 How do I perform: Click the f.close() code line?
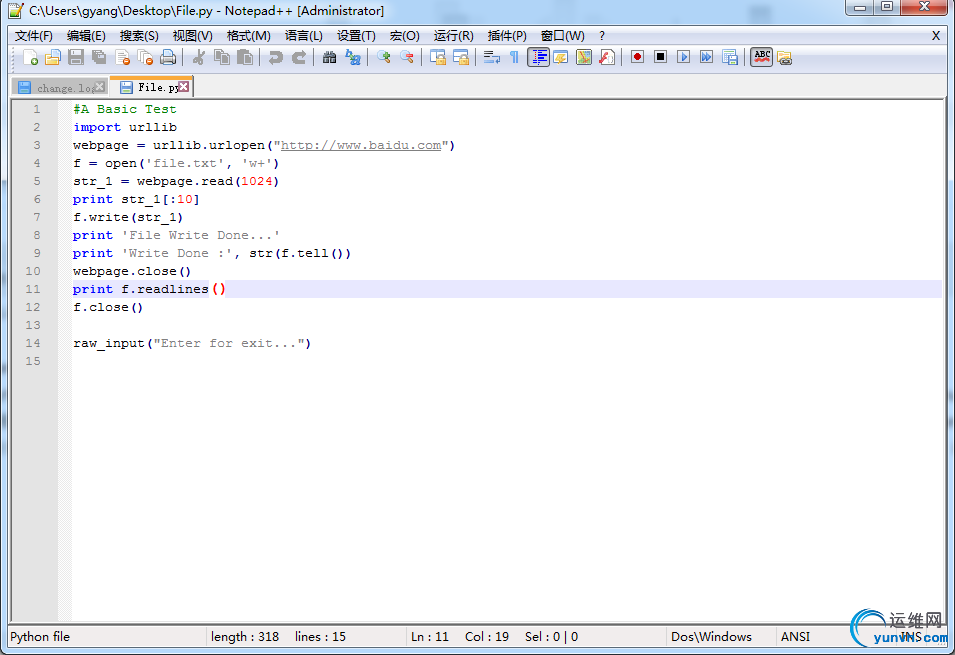(108, 307)
